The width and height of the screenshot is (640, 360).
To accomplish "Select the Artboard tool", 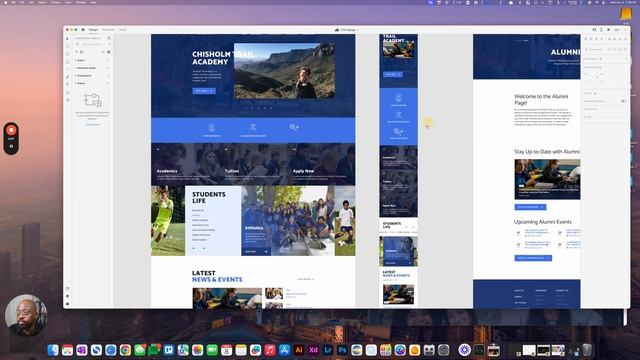I will [67, 92].
